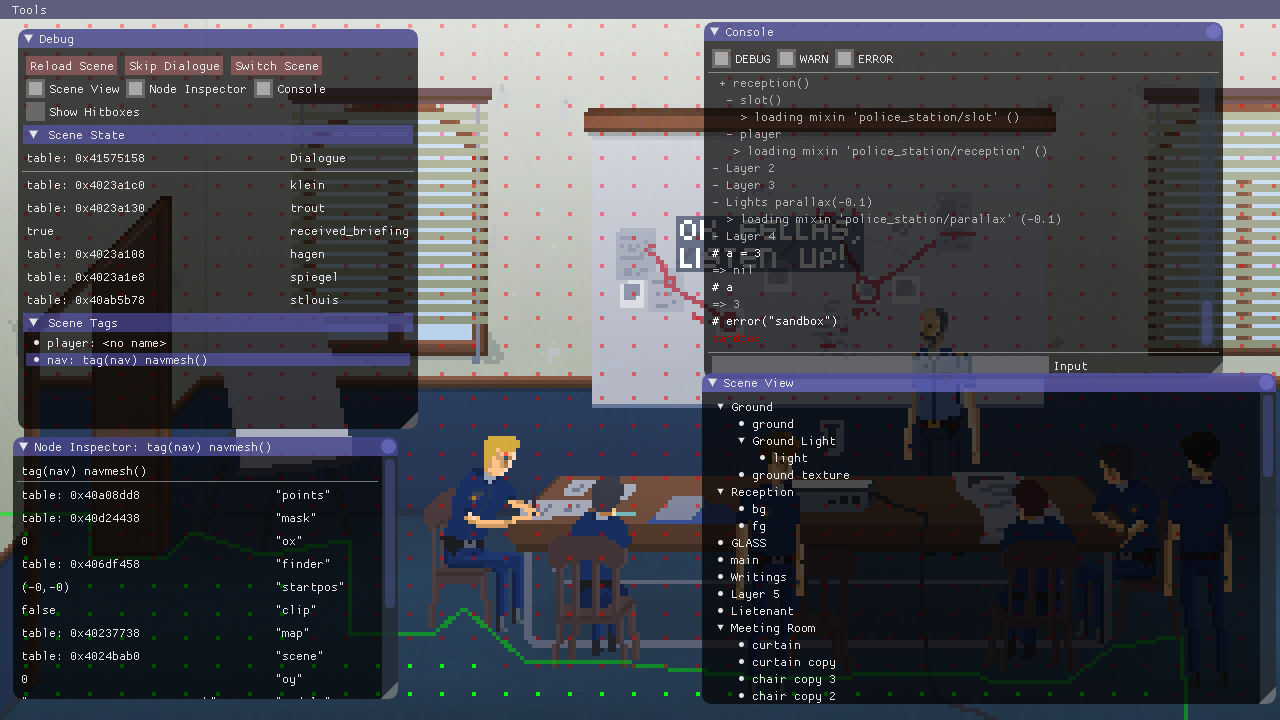Viewport: 1280px width, 720px height.
Task: Select the 'ground_texture' node in Scene View
Action: pos(800,475)
